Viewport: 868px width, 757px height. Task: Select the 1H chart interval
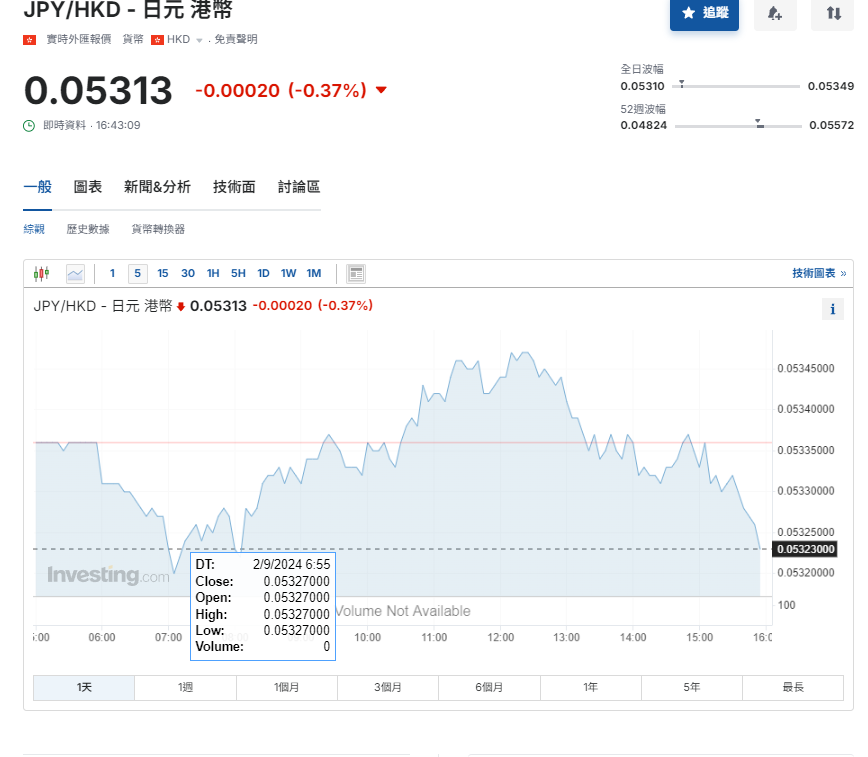(213, 273)
